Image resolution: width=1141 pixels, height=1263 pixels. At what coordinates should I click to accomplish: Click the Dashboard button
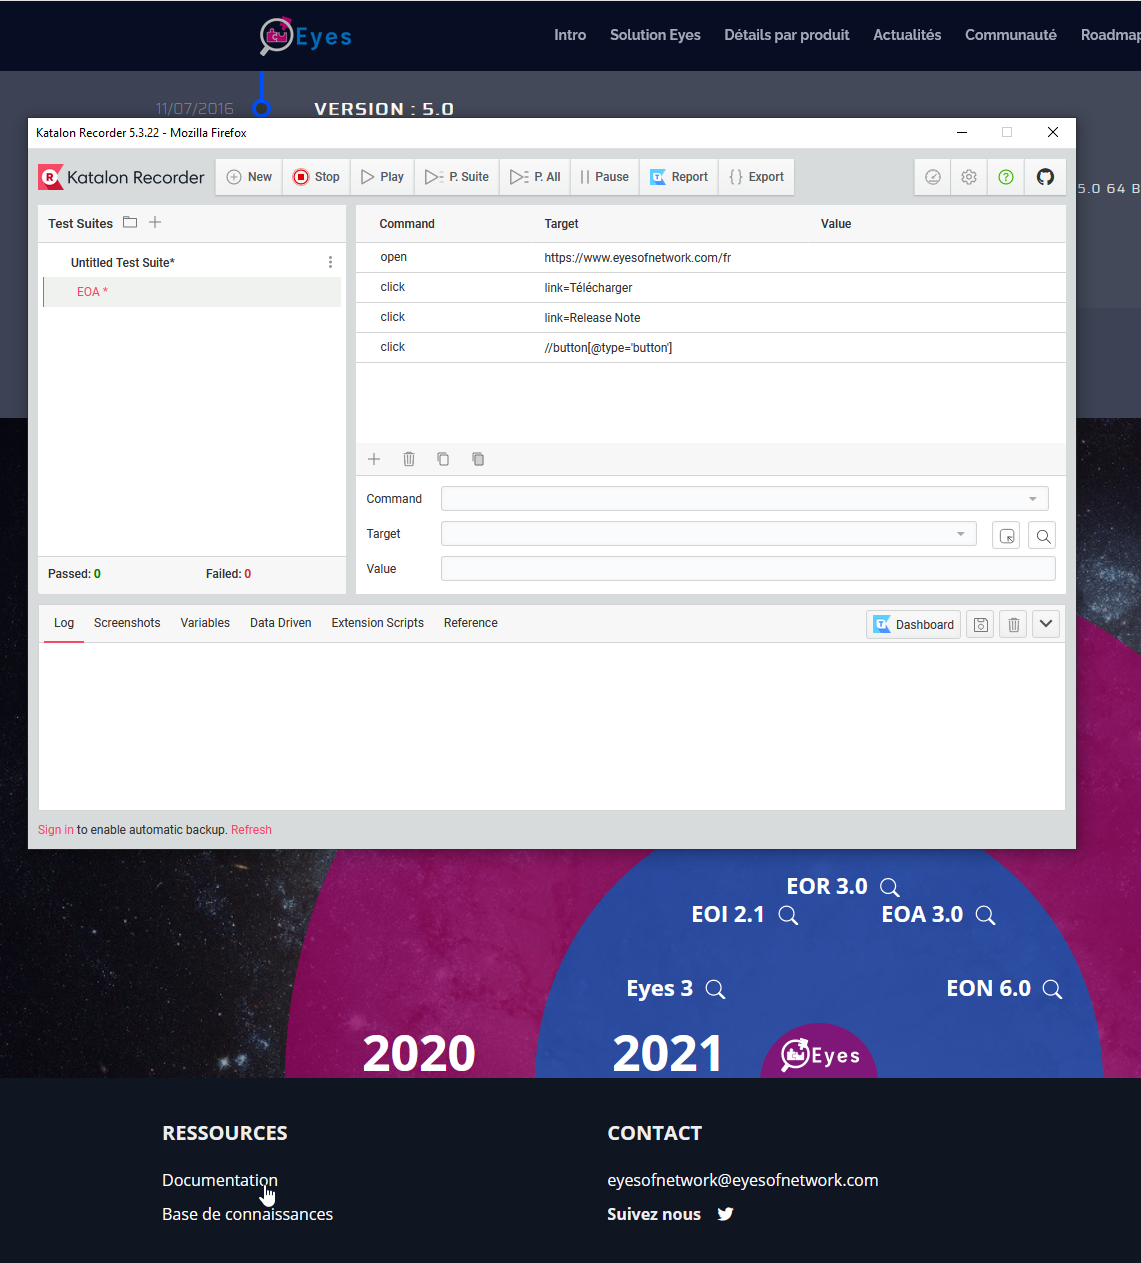[913, 625]
